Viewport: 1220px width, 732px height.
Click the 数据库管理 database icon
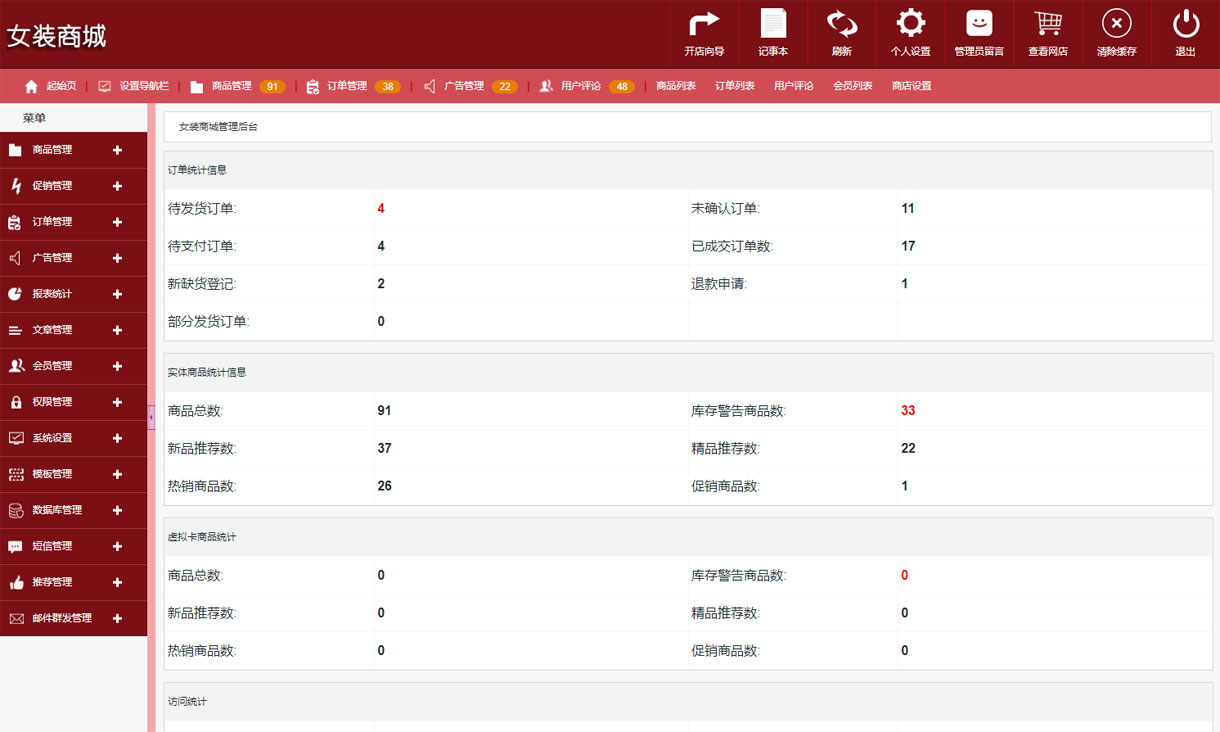point(15,510)
